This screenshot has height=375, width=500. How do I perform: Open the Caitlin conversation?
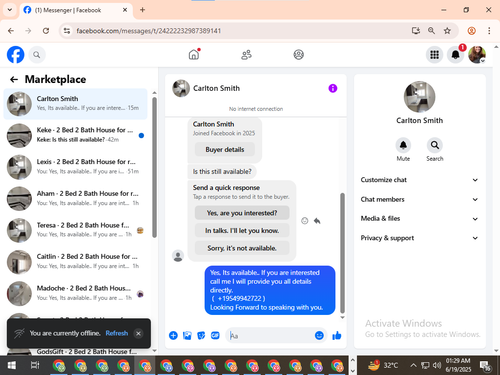point(75,262)
